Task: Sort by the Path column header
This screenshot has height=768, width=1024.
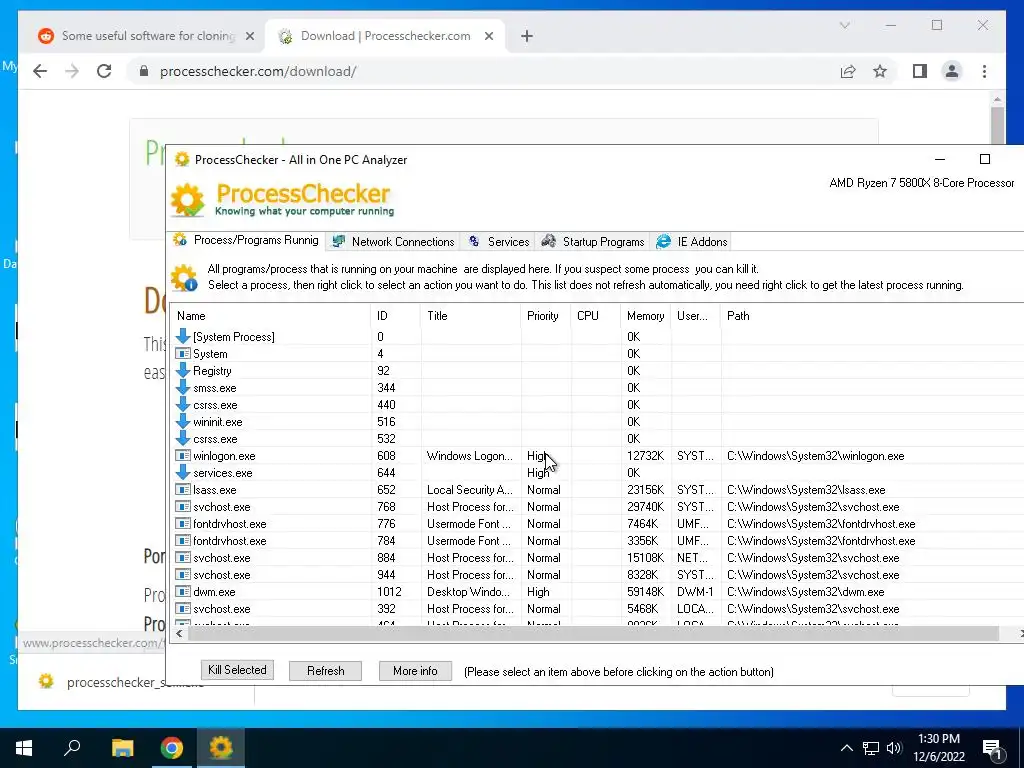Action: coord(872,315)
